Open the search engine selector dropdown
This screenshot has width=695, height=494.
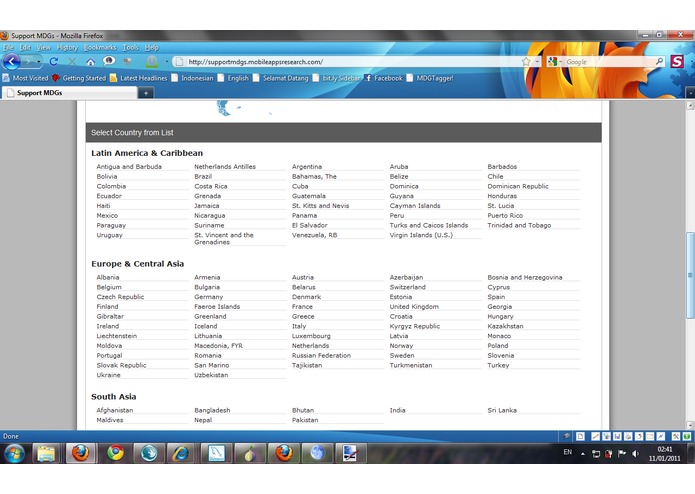(554, 62)
